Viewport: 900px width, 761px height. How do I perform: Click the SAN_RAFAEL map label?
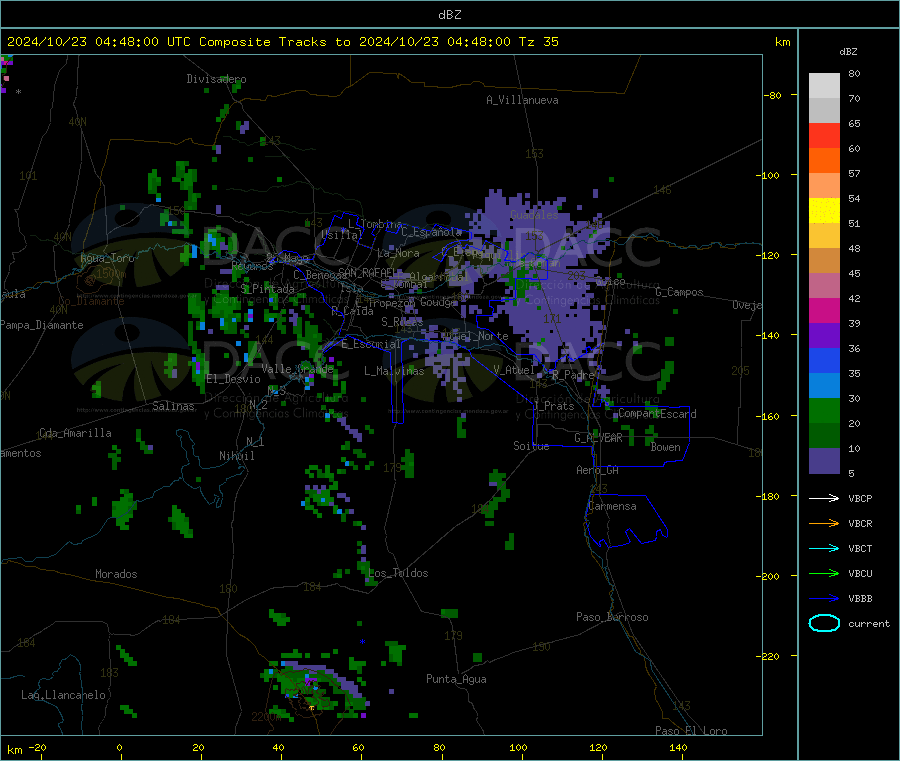pyautogui.click(x=368, y=272)
